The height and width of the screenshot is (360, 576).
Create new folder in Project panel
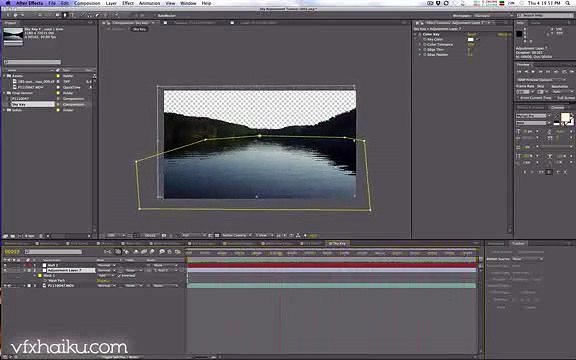12,236
